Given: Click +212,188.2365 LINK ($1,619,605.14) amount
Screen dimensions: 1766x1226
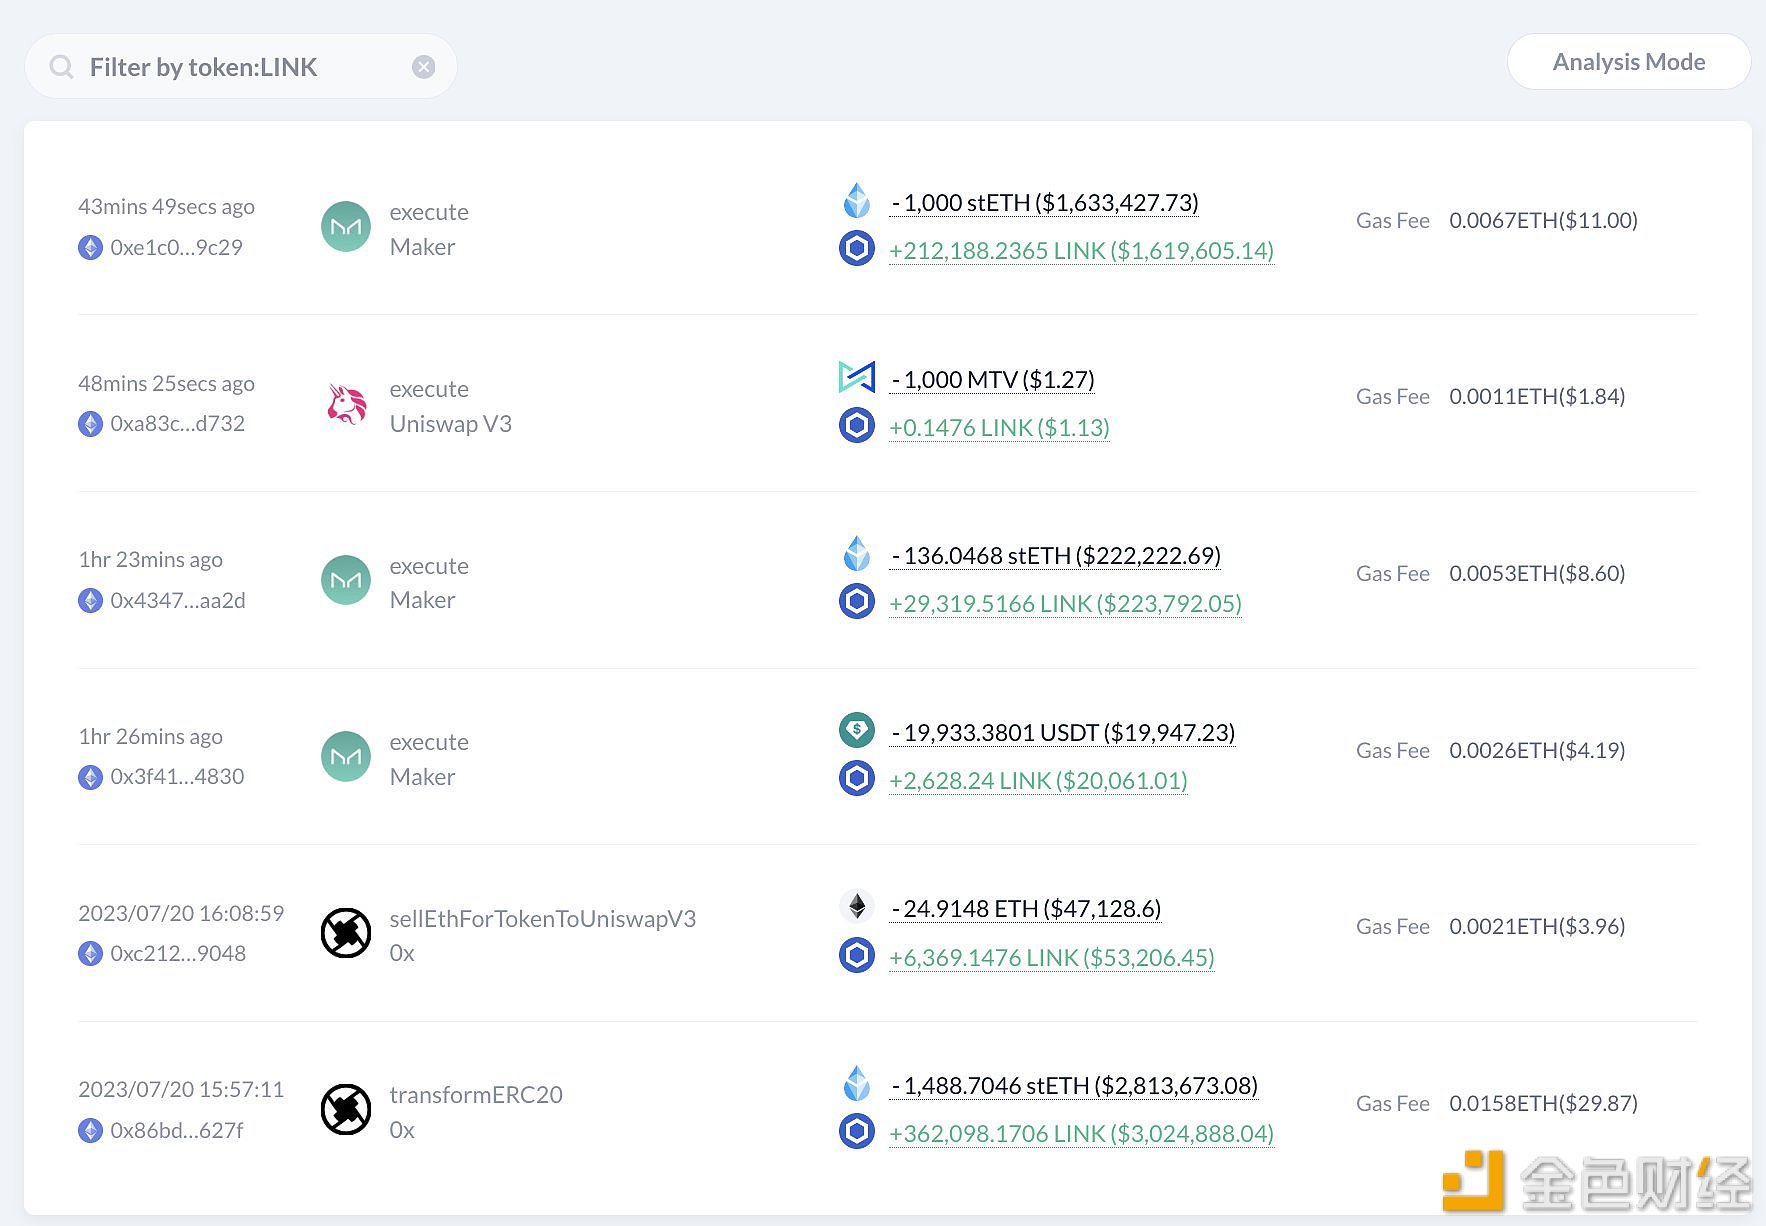Looking at the screenshot, I should click(1082, 251).
